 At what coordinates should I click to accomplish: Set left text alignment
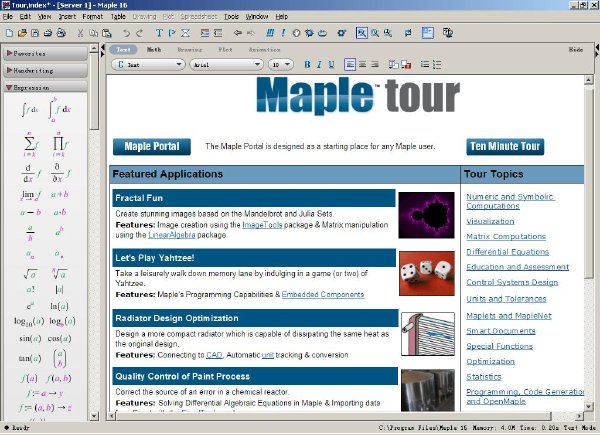pyautogui.click(x=350, y=65)
